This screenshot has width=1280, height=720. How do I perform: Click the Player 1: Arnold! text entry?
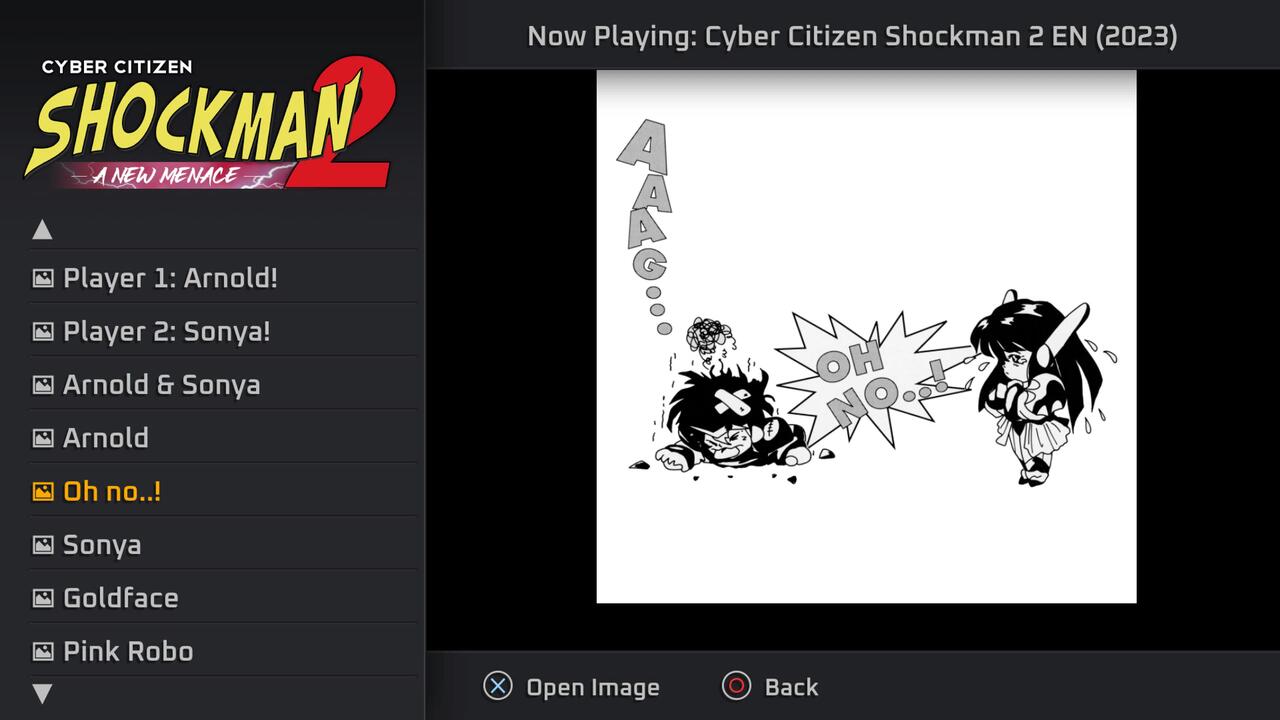pyautogui.click(x=170, y=278)
